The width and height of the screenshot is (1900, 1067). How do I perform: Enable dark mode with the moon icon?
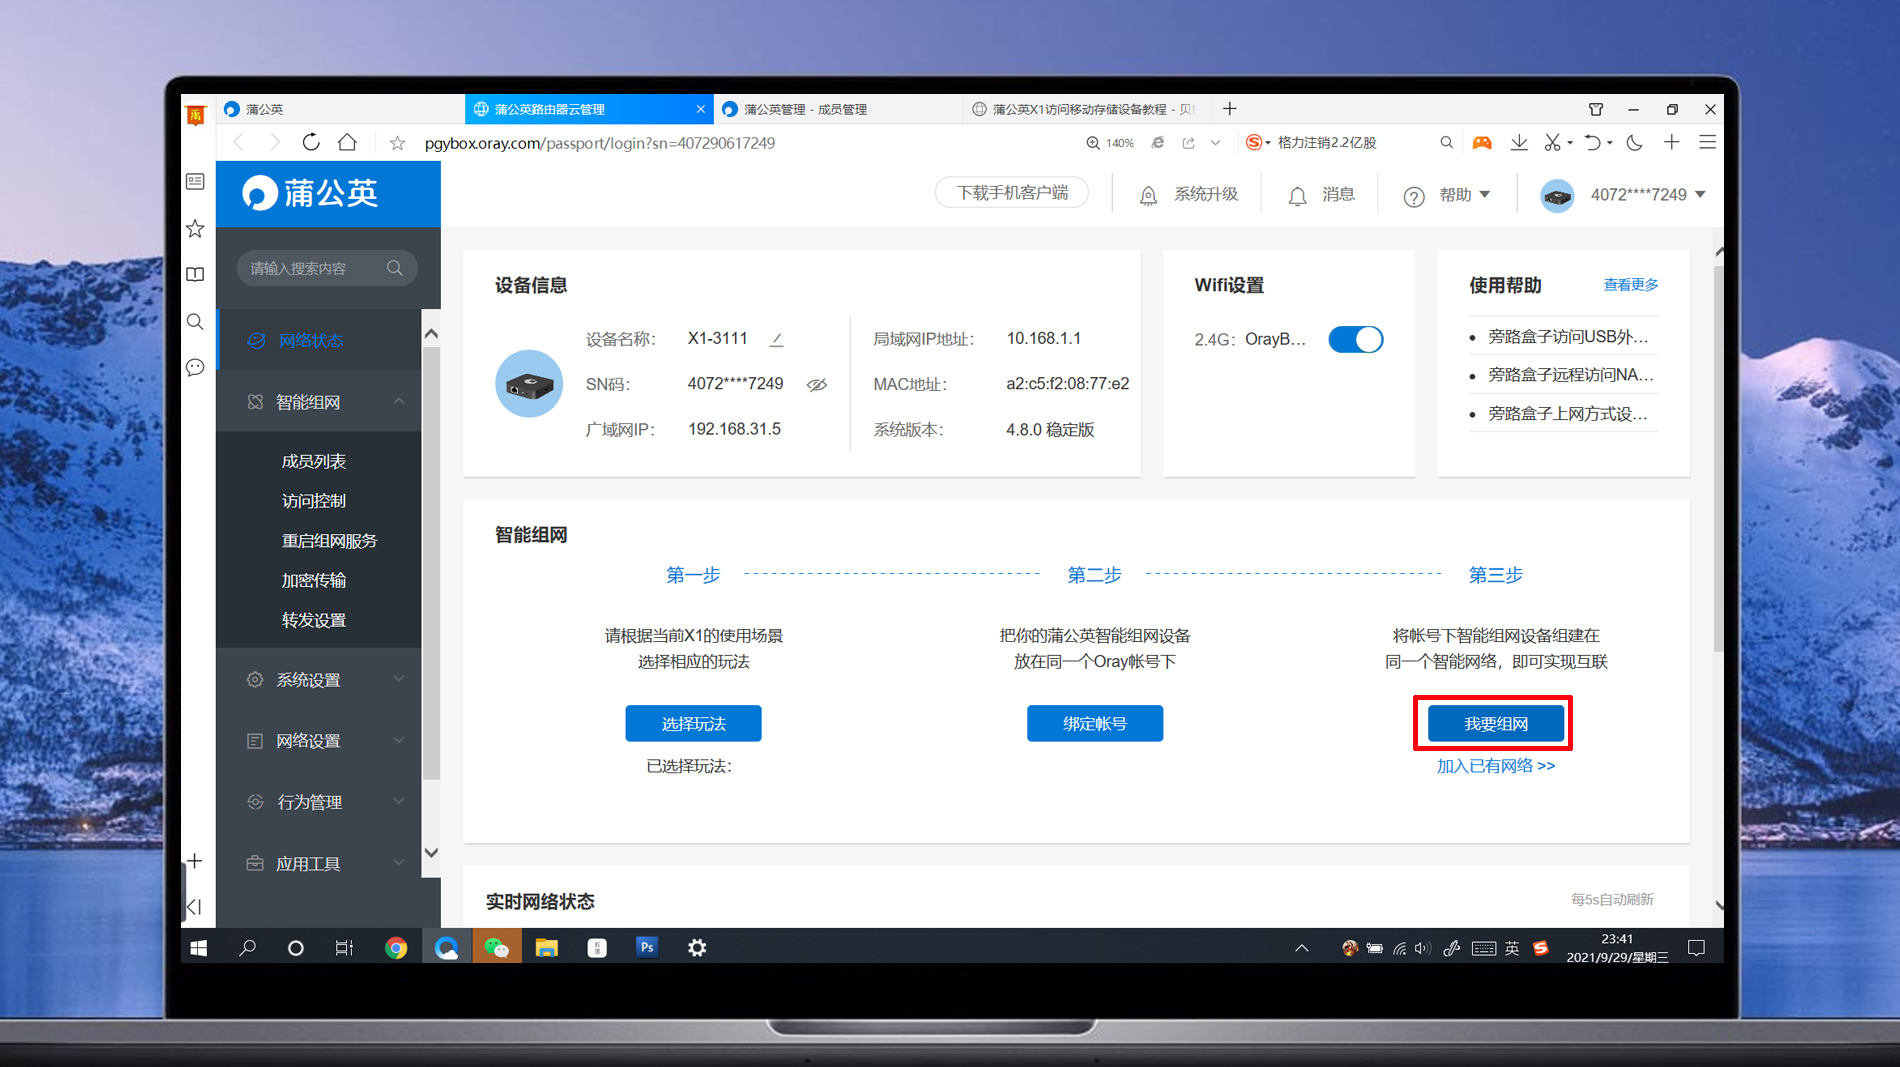point(1634,142)
